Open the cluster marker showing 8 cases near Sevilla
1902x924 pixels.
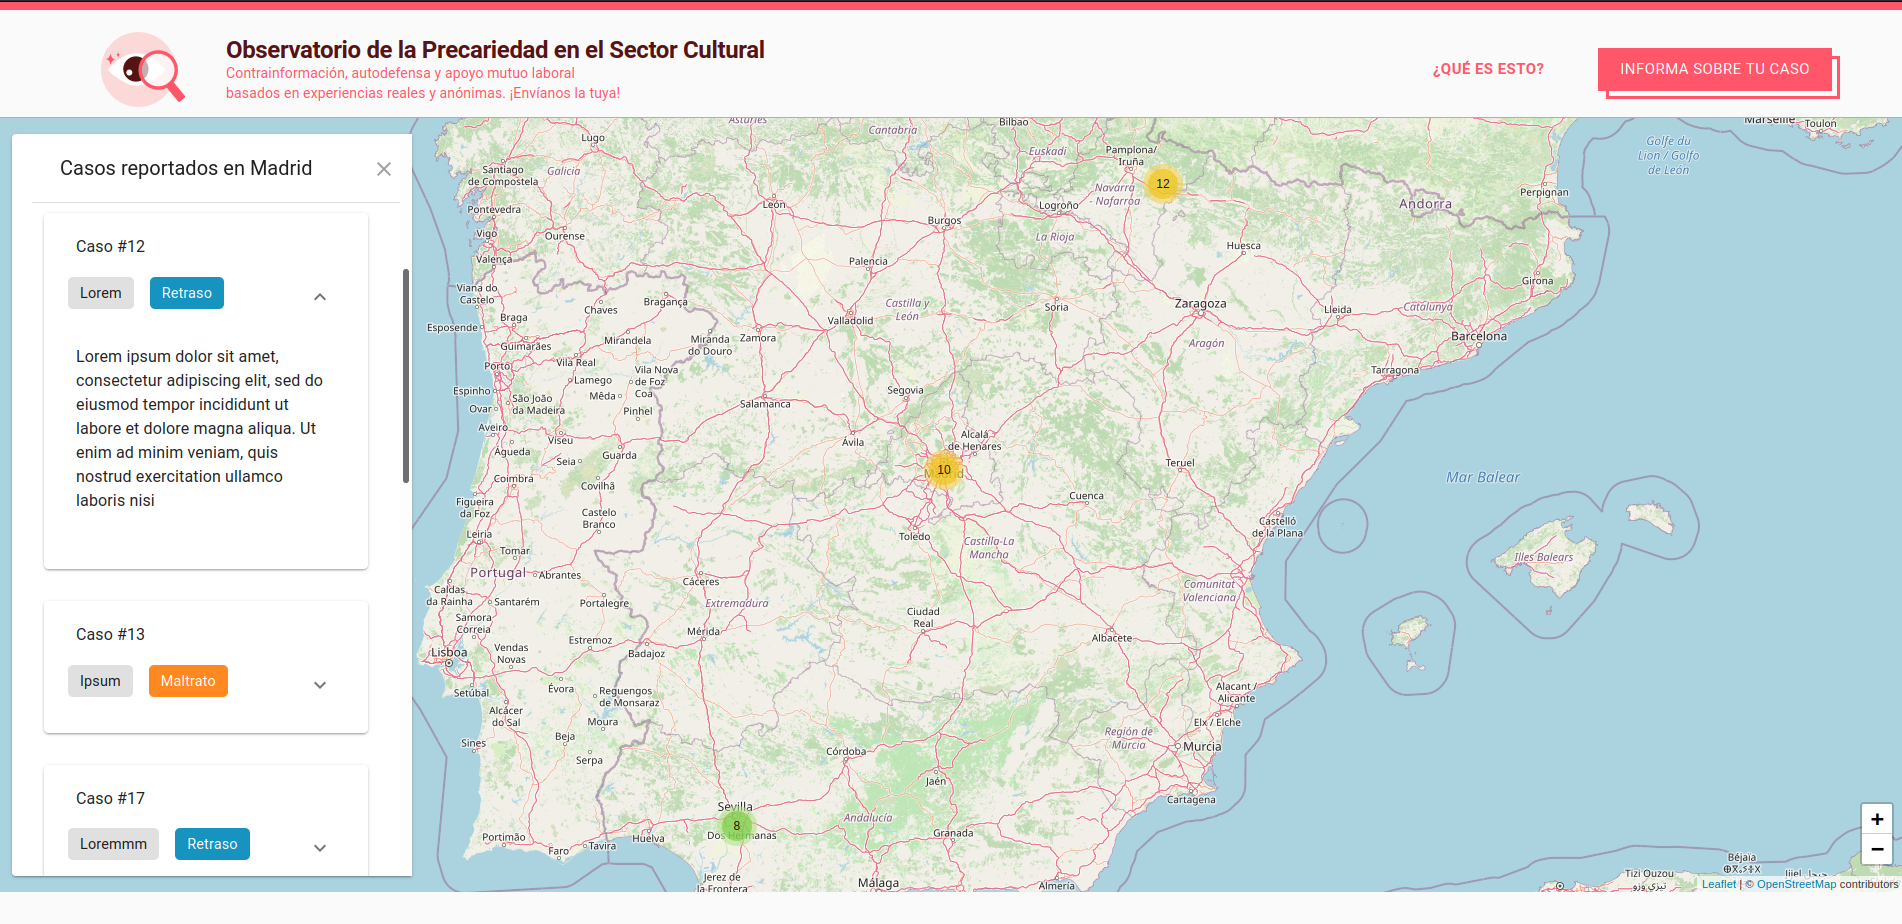coord(736,825)
